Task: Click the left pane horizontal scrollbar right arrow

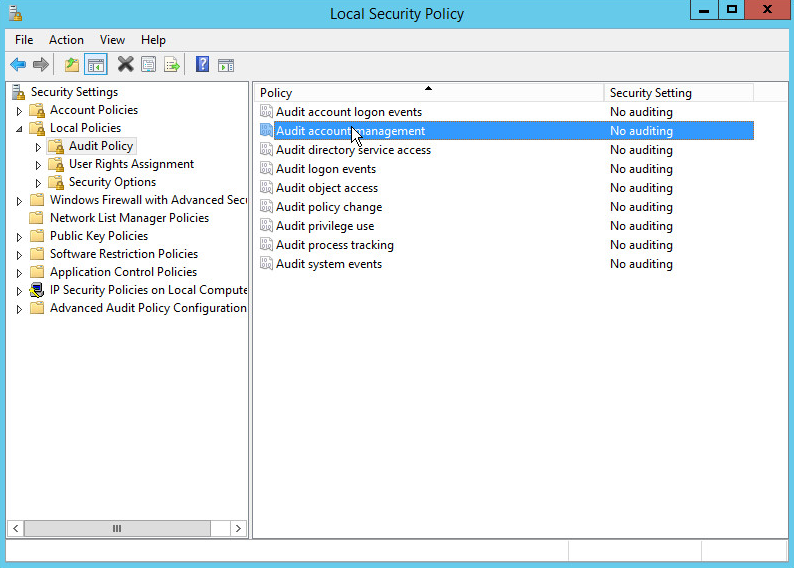Action: [x=238, y=528]
